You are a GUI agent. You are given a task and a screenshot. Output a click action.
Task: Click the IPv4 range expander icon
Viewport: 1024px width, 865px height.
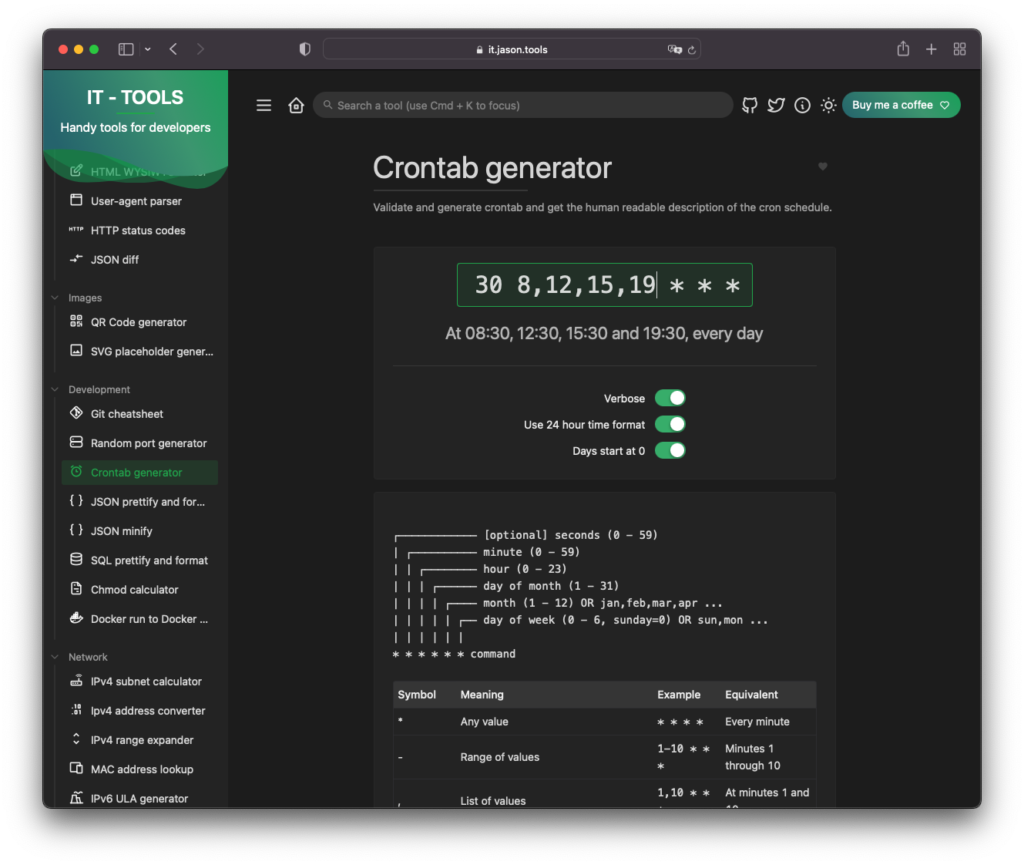(x=76, y=739)
